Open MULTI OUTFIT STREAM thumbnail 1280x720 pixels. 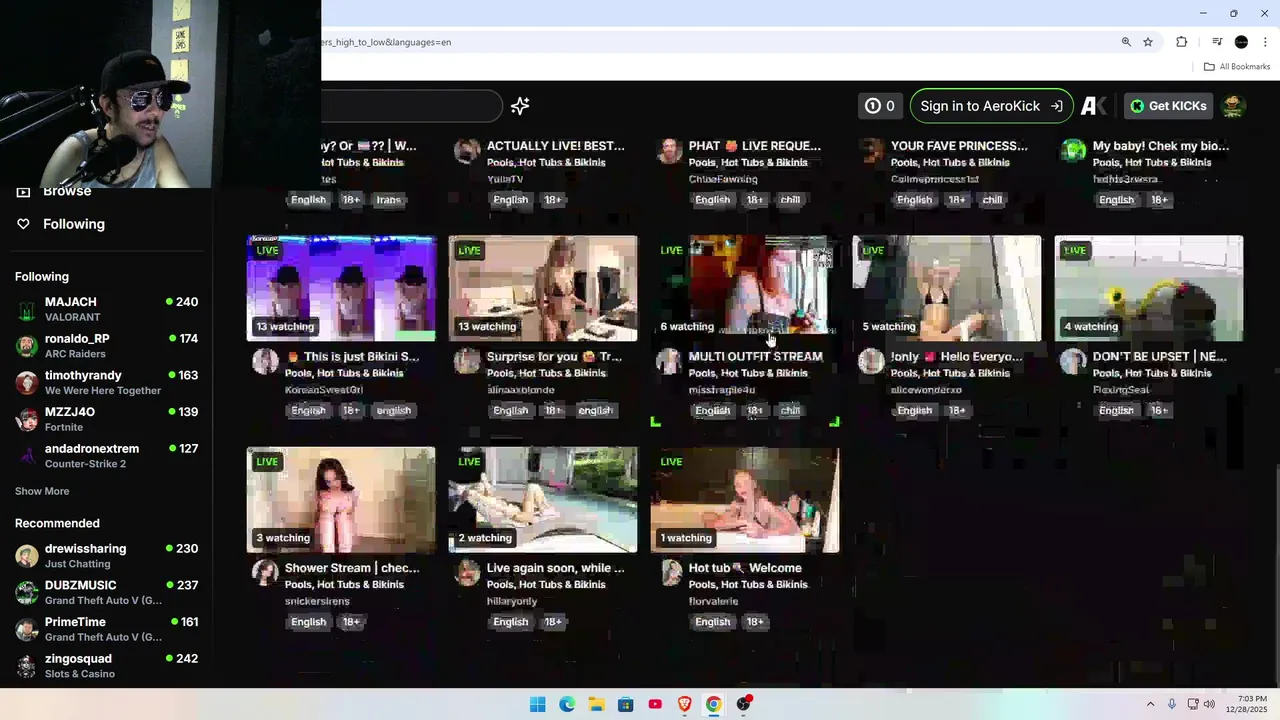tap(745, 289)
